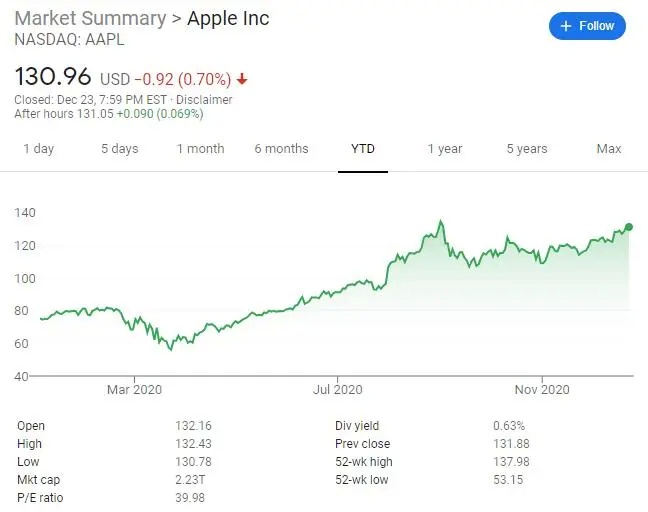The width and height of the screenshot is (648, 512).
Task: Switch to 1 year view
Action: [445, 149]
